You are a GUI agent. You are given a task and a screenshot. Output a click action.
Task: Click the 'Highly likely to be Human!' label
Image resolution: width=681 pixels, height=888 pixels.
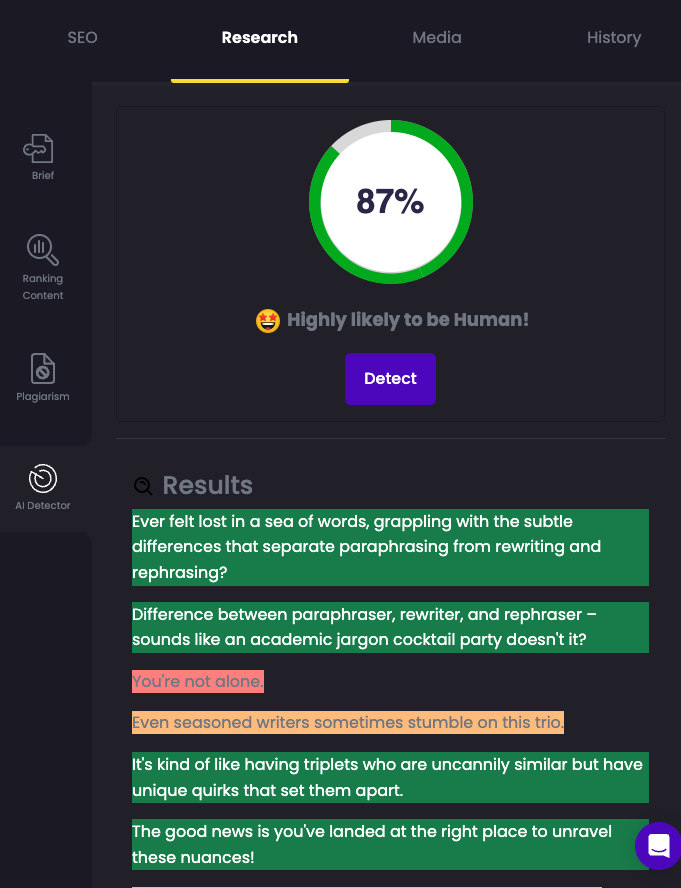[406, 321]
